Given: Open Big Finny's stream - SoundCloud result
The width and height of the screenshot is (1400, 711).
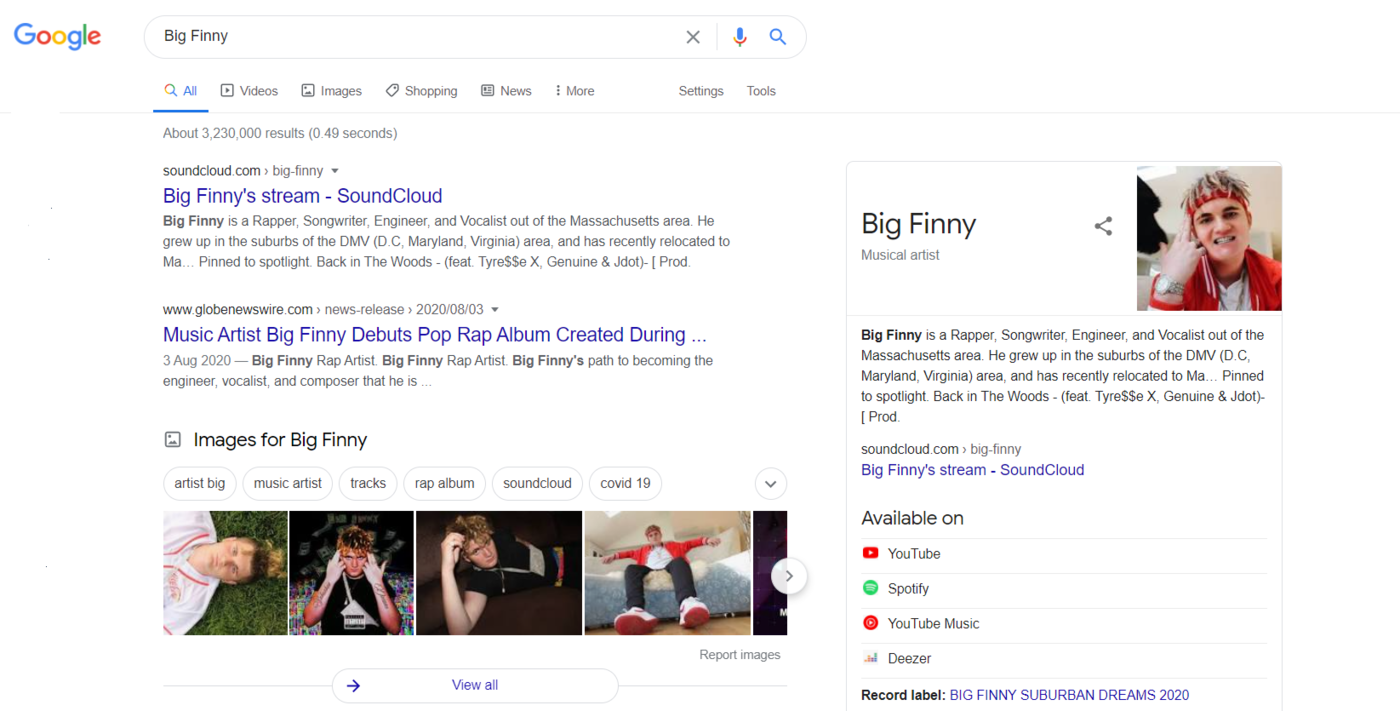Looking at the screenshot, I should pos(303,196).
